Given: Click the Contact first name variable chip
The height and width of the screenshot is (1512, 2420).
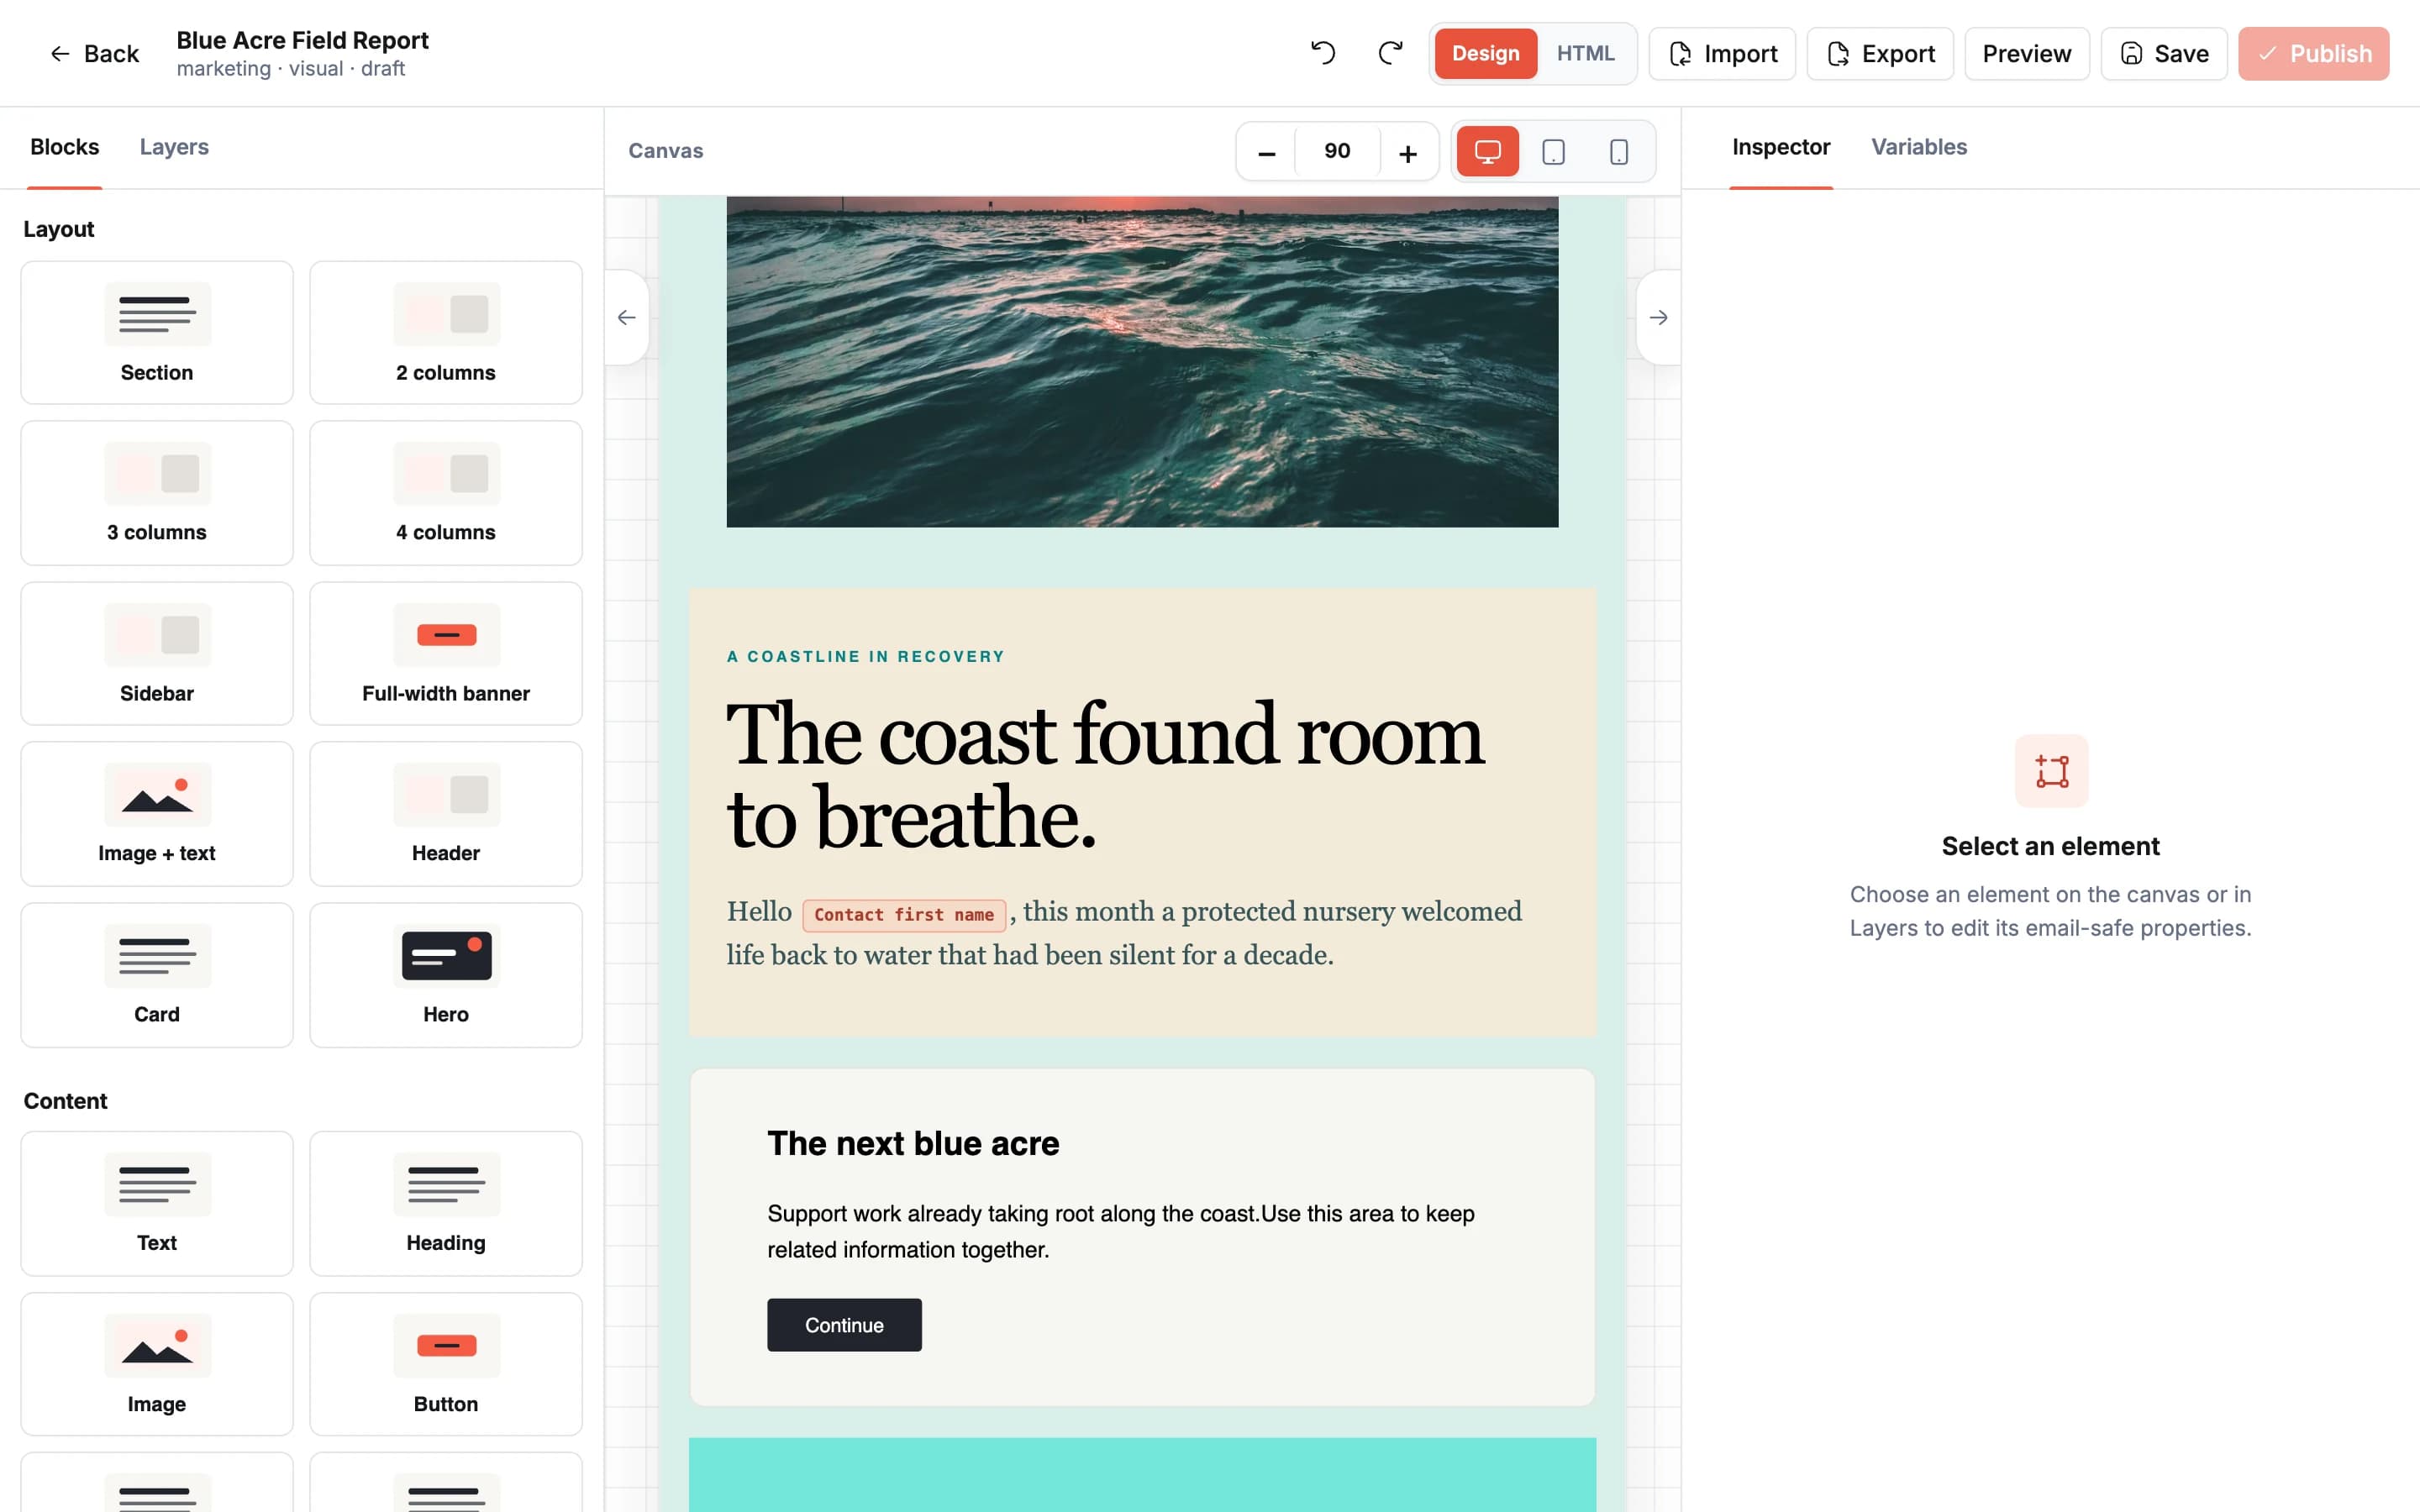Looking at the screenshot, I should click(904, 914).
